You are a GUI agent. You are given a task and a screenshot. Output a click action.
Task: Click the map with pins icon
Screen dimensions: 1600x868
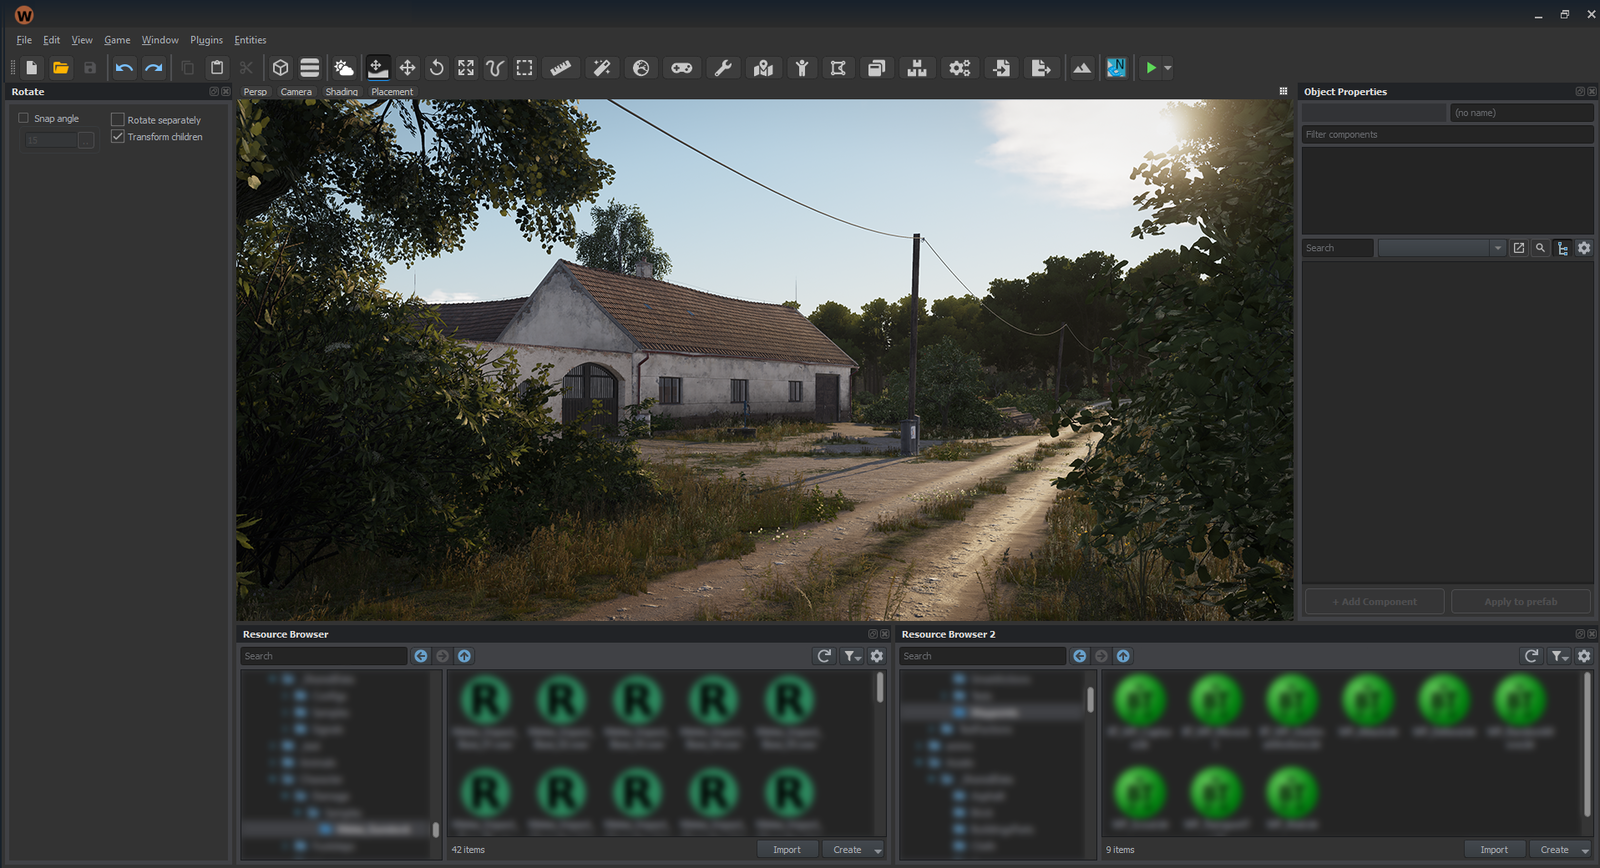(x=764, y=68)
